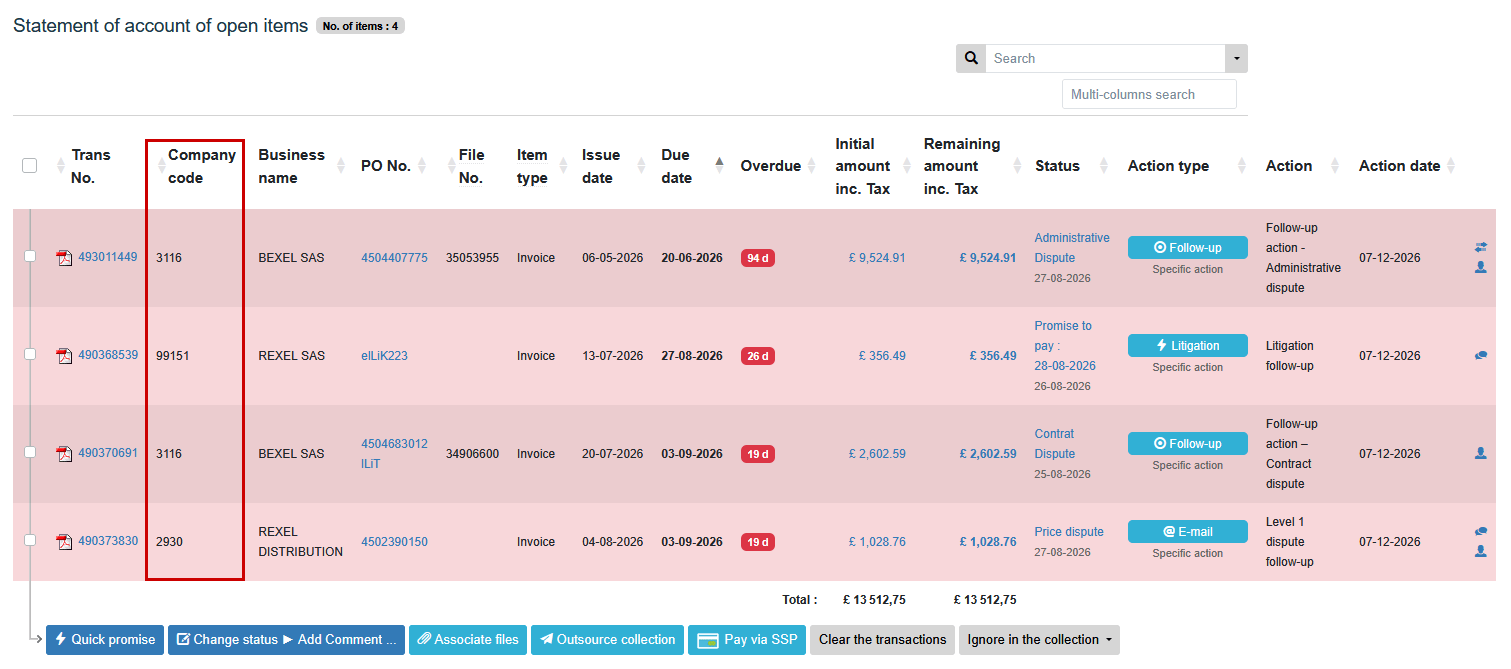Click Follow-up action button for Administrative Dispute
The width and height of the screenshot is (1511, 669).
(x=1188, y=247)
